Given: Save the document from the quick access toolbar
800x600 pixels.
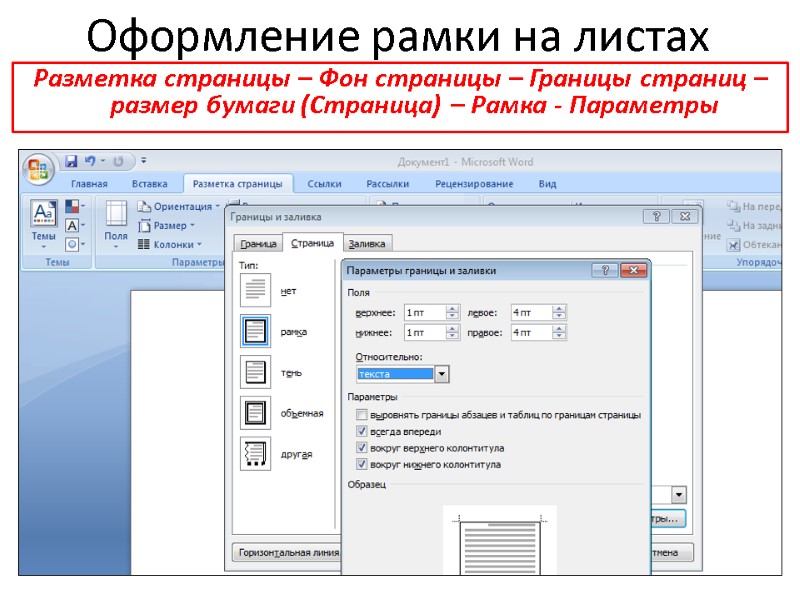Looking at the screenshot, I should [x=71, y=161].
